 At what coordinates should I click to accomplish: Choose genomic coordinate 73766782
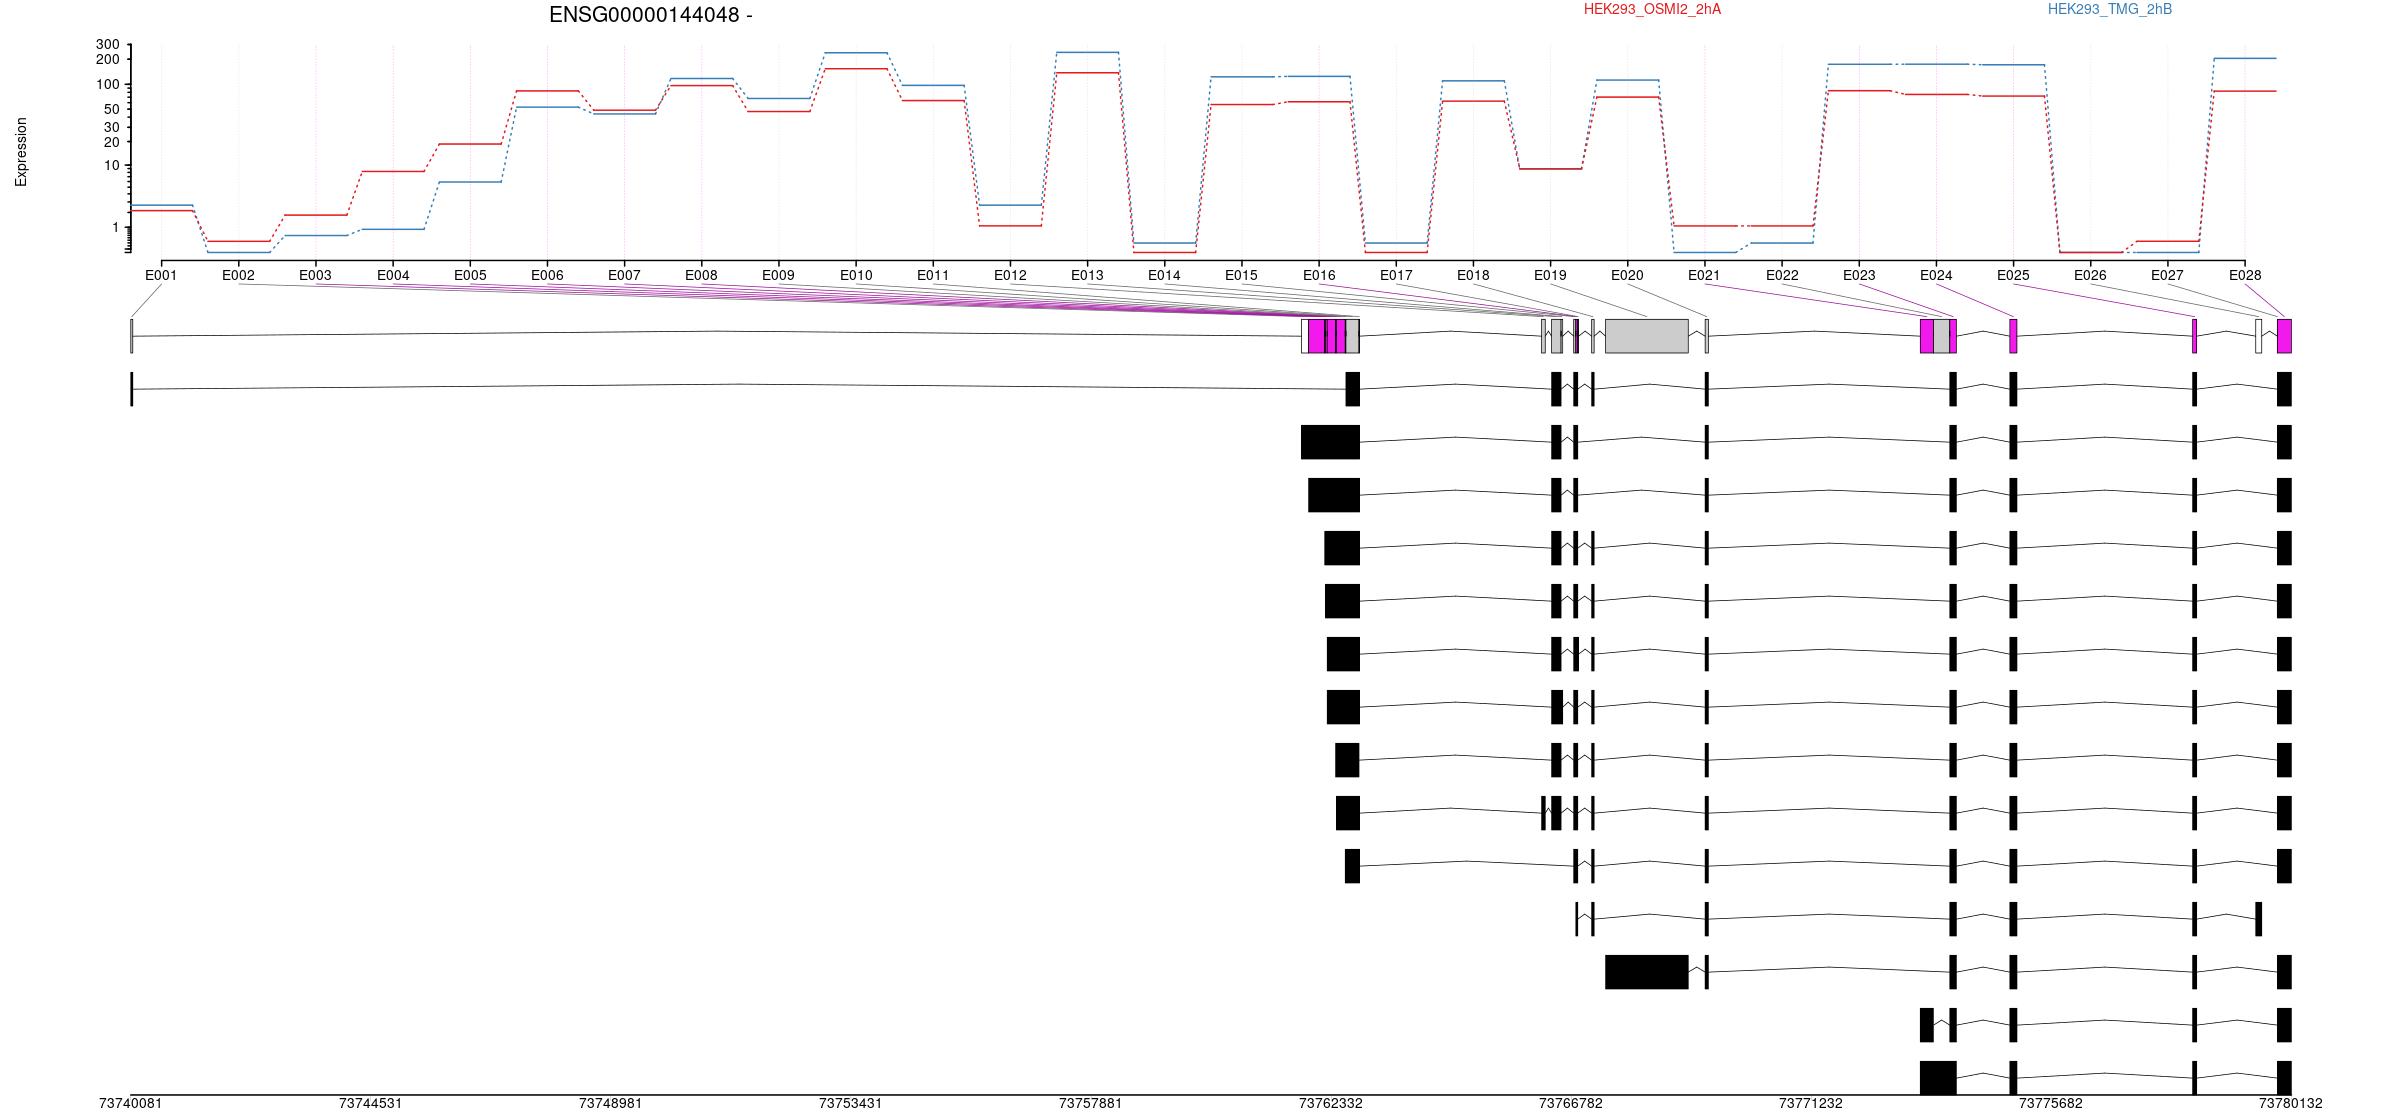pyautogui.click(x=1570, y=1104)
